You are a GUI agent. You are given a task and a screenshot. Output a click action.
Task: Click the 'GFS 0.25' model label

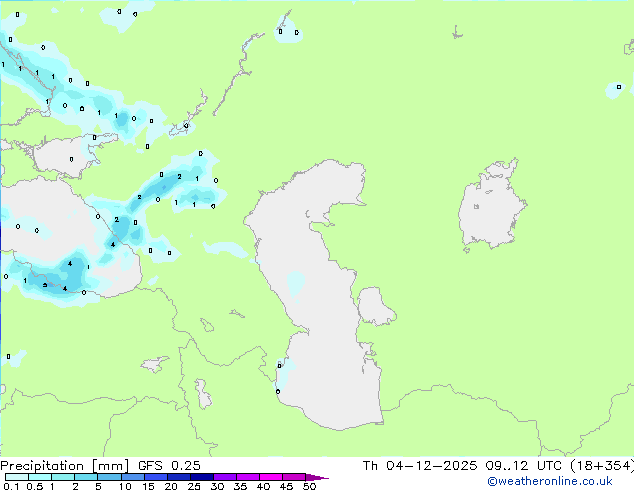[x=169, y=466]
